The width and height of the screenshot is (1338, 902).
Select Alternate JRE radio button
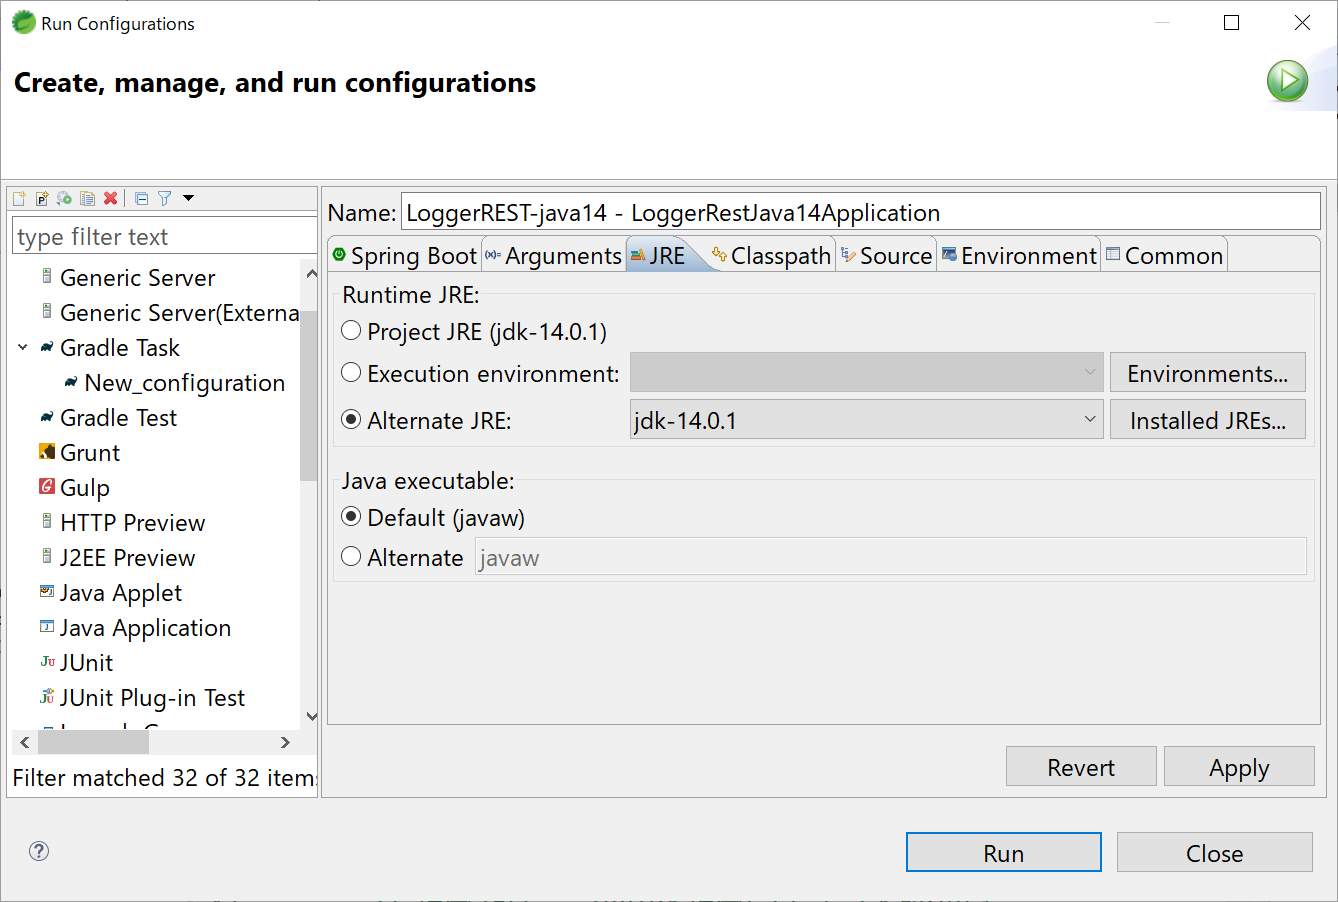tap(351, 420)
